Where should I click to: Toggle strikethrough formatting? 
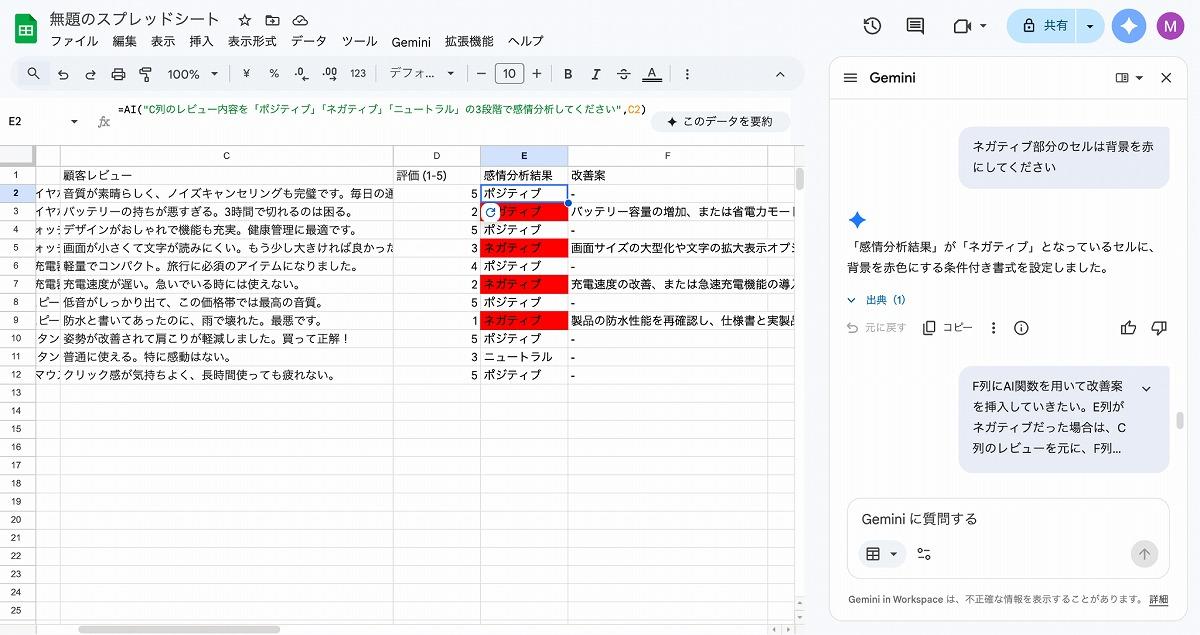tap(624, 74)
